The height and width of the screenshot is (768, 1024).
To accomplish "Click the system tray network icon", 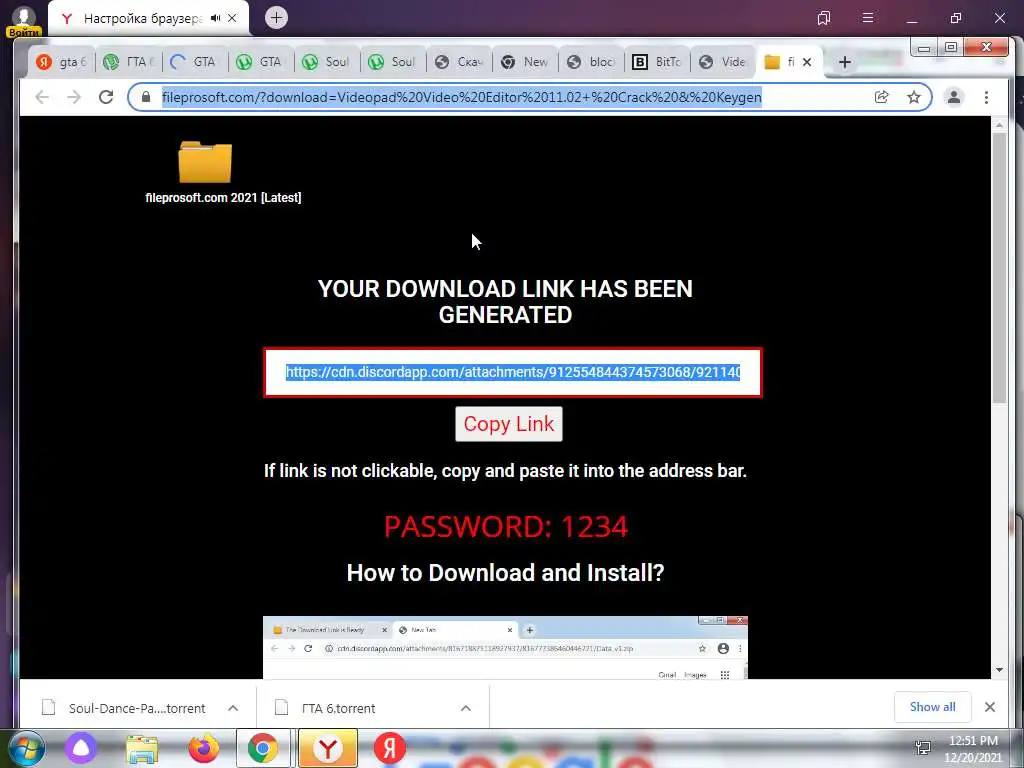I will 923,748.
